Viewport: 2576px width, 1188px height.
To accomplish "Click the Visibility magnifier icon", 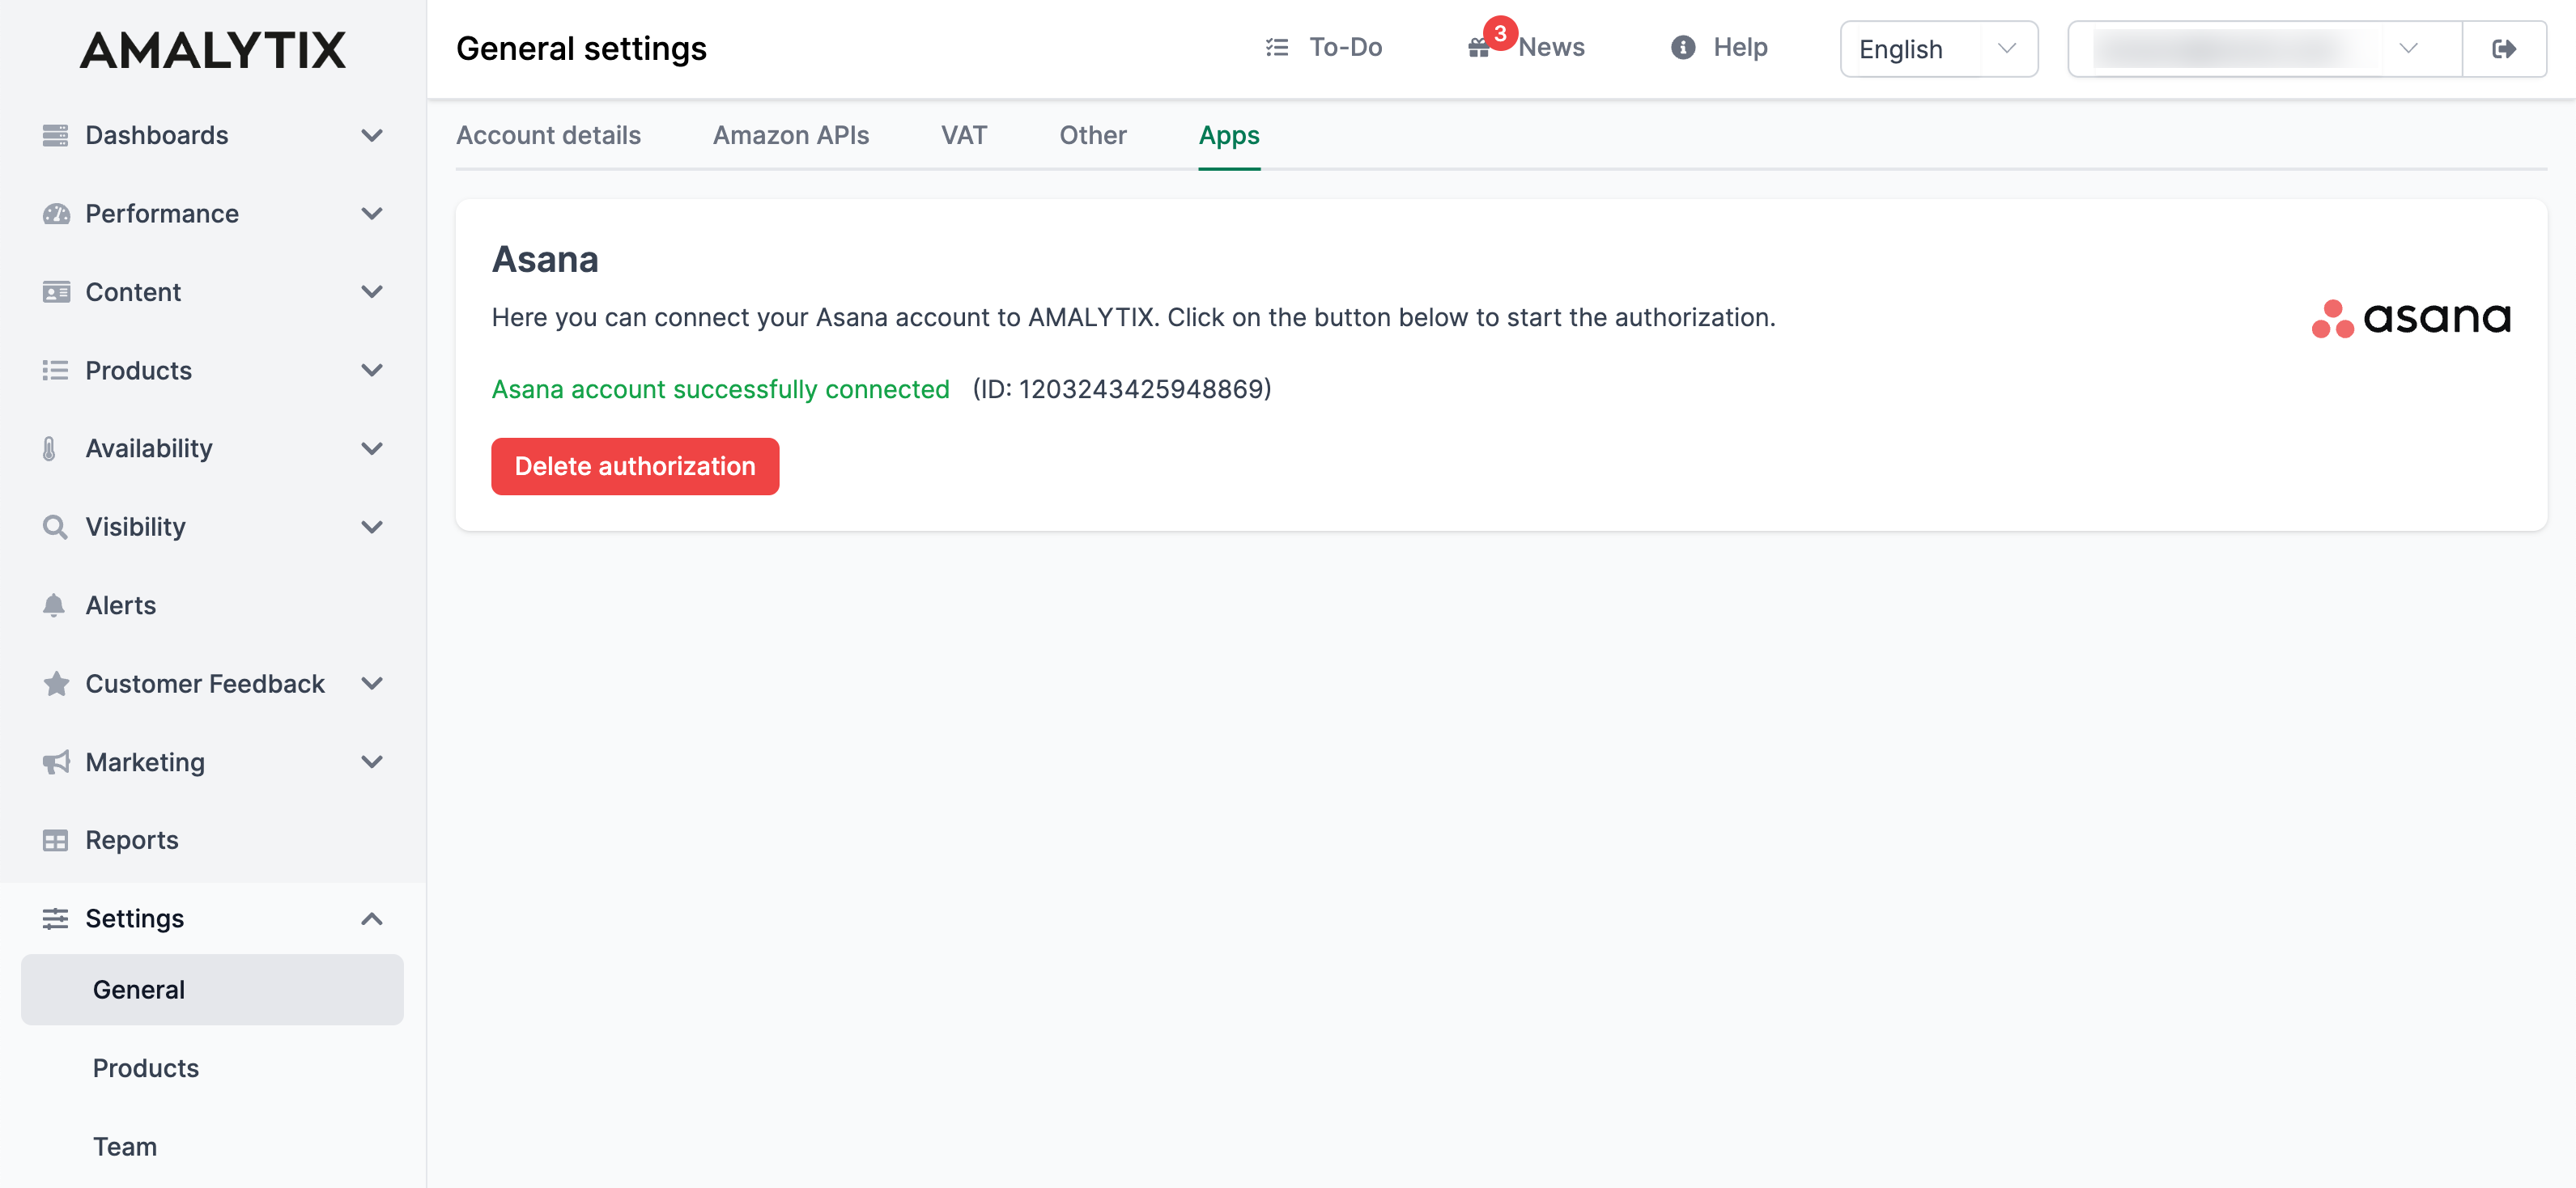I will 55,527.
